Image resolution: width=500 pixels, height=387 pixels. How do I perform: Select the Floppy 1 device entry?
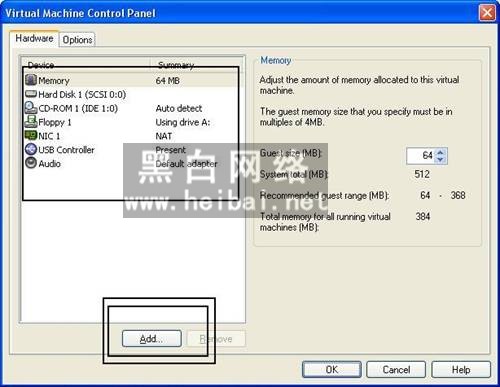point(55,122)
